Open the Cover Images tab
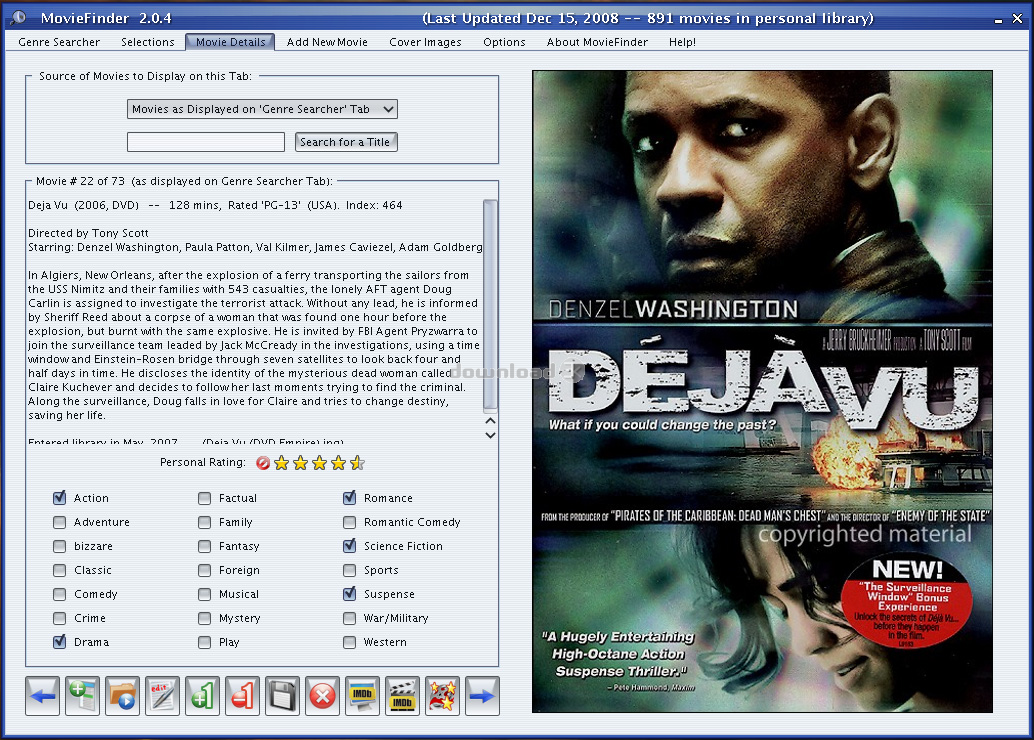The height and width of the screenshot is (740, 1034). click(425, 42)
